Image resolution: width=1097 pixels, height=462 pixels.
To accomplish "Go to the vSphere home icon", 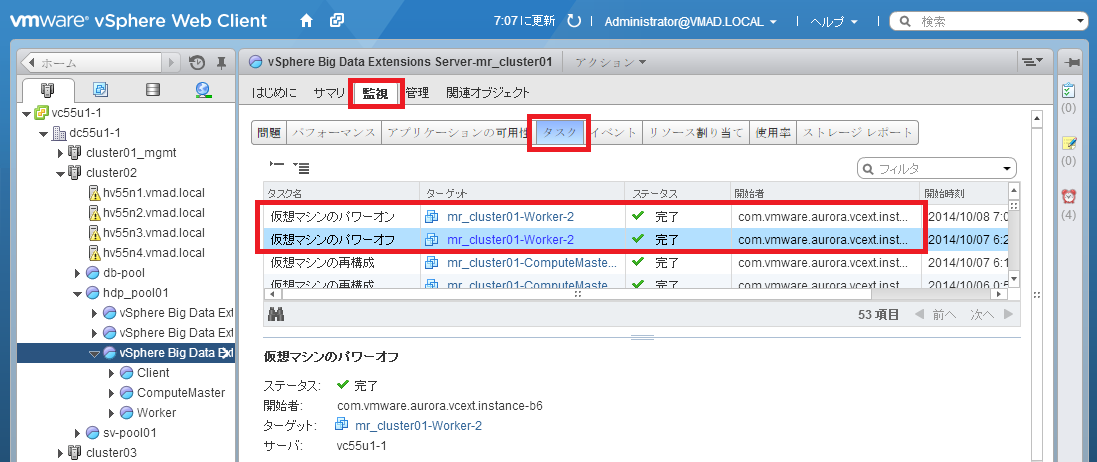I will [306, 21].
